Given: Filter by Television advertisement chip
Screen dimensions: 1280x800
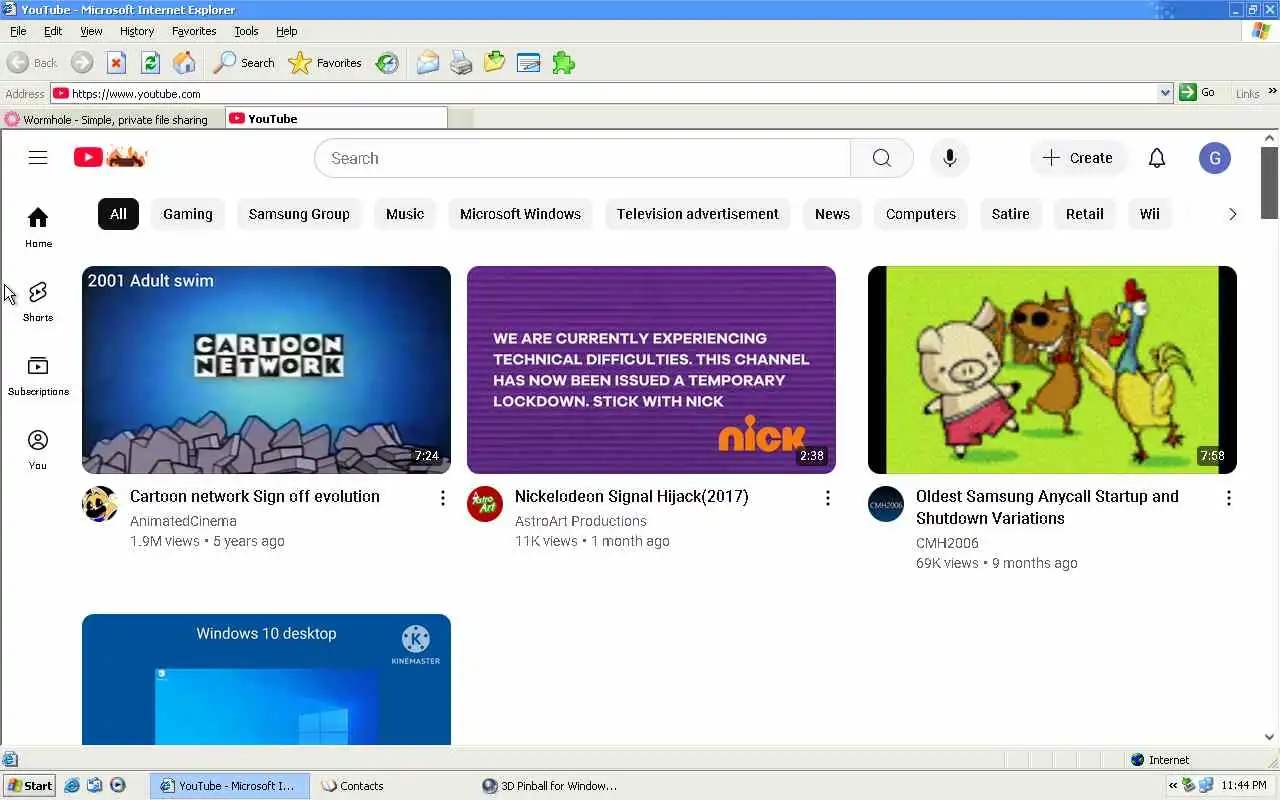Looking at the screenshot, I should coord(698,214).
